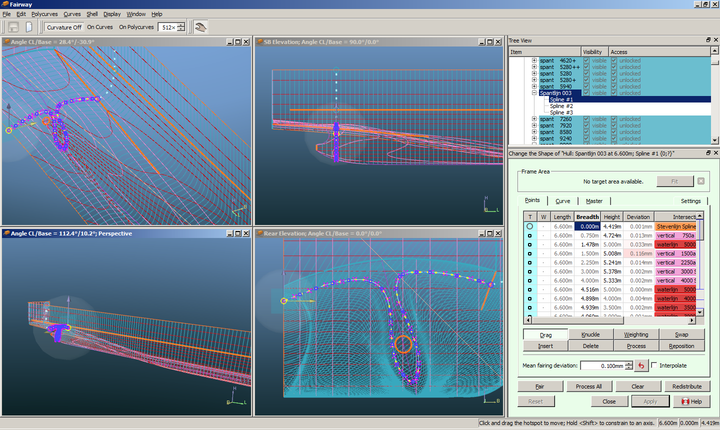
Task: Click the hull shell icon in toolbar
Action: pos(202,27)
